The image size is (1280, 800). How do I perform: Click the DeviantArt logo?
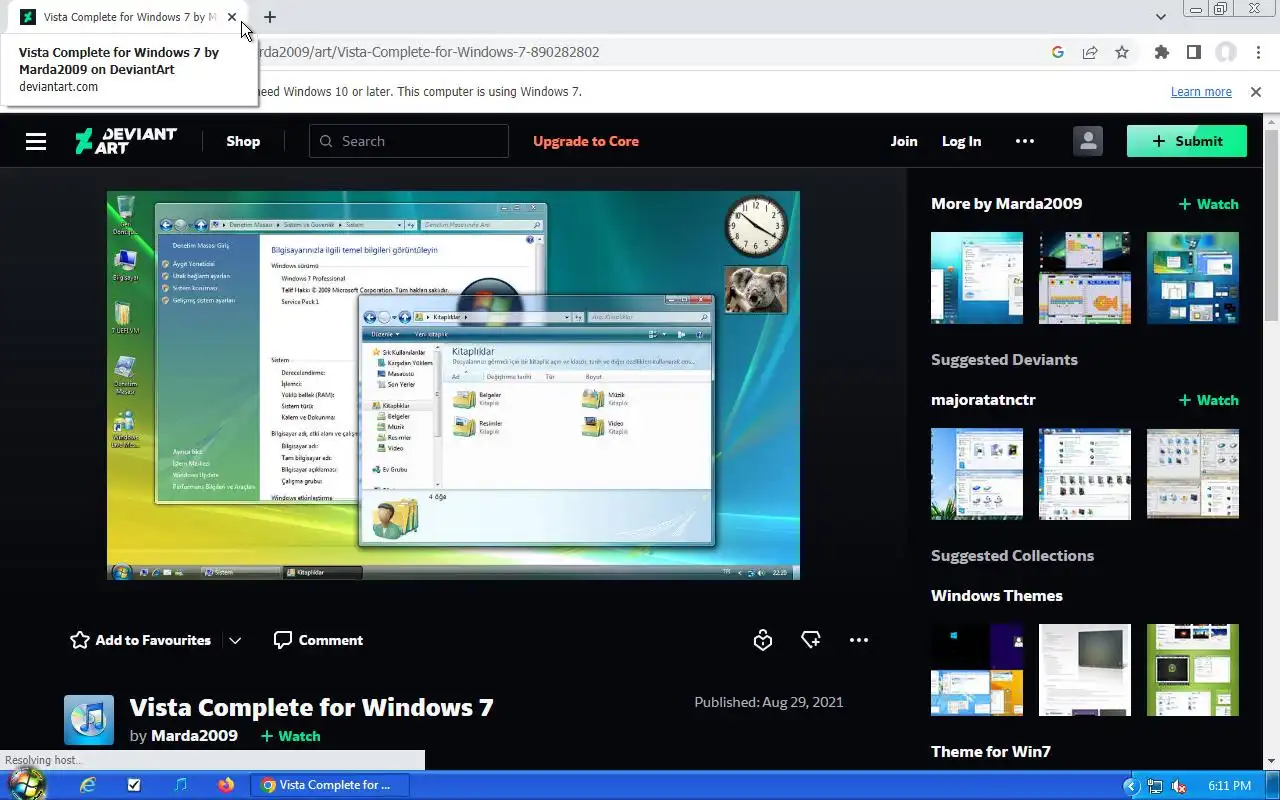pyautogui.click(x=126, y=141)
